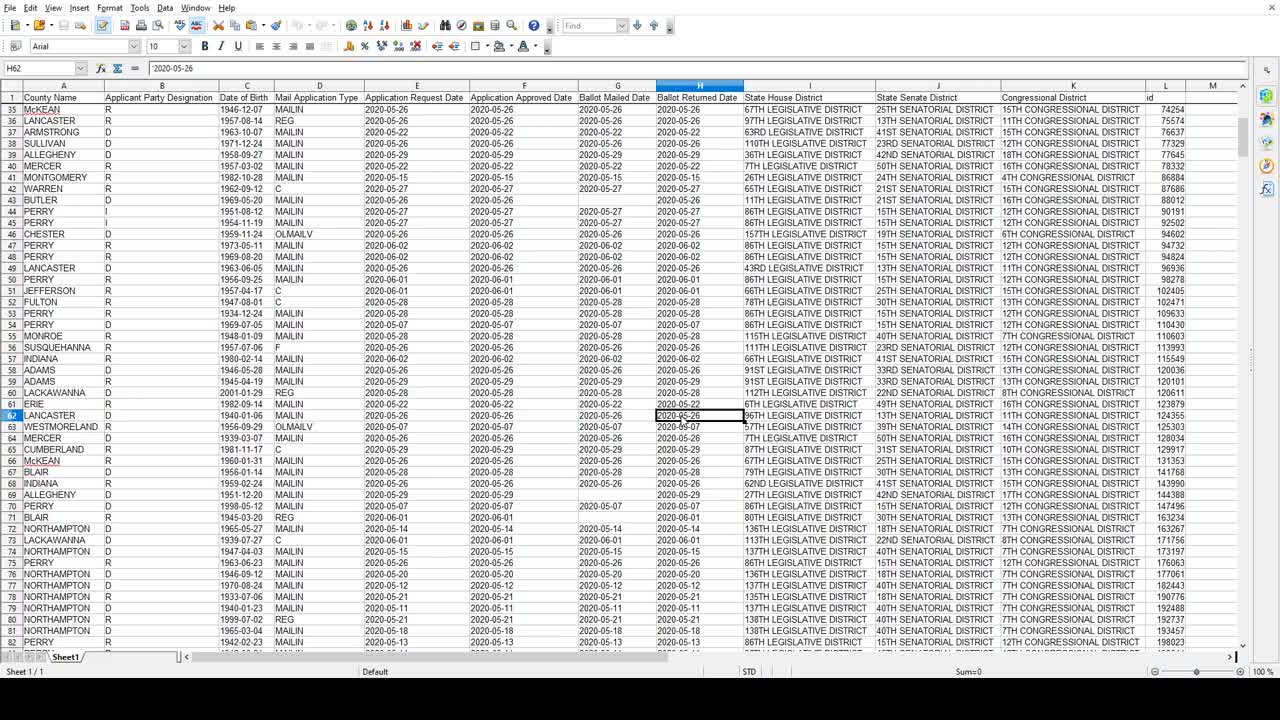1280x720 pixels.
Task: Select the Format Paintbrush tool
Action: [x=276, y=25]
